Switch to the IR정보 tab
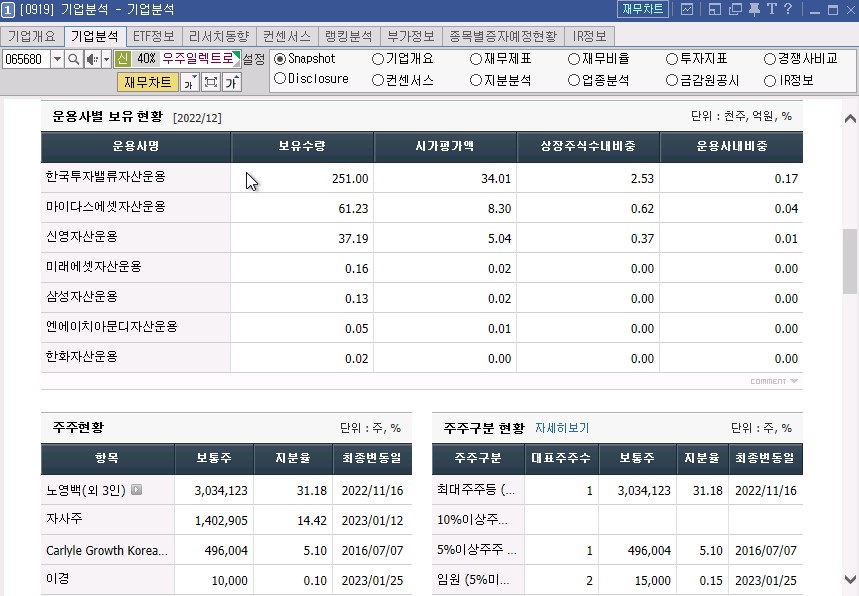Image resolution: width=859 pixels, height=596 pixels. (x=589, y=36)
